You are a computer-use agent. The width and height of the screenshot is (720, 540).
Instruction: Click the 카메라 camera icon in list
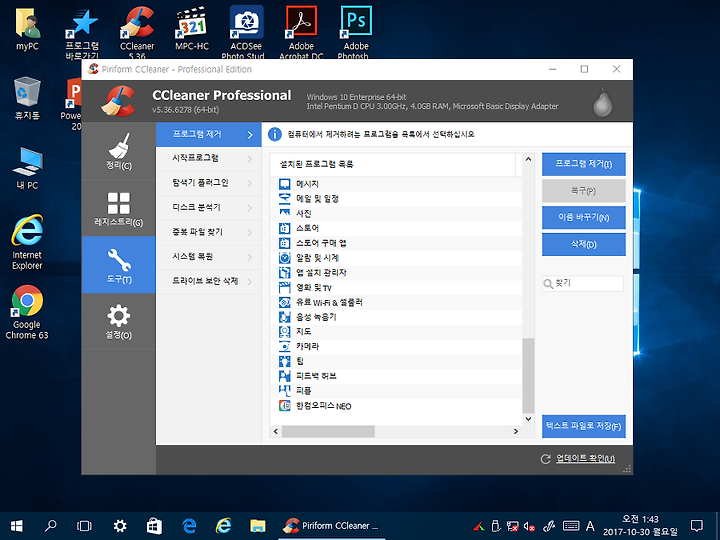pyautogui.click(x=285, y=346)
